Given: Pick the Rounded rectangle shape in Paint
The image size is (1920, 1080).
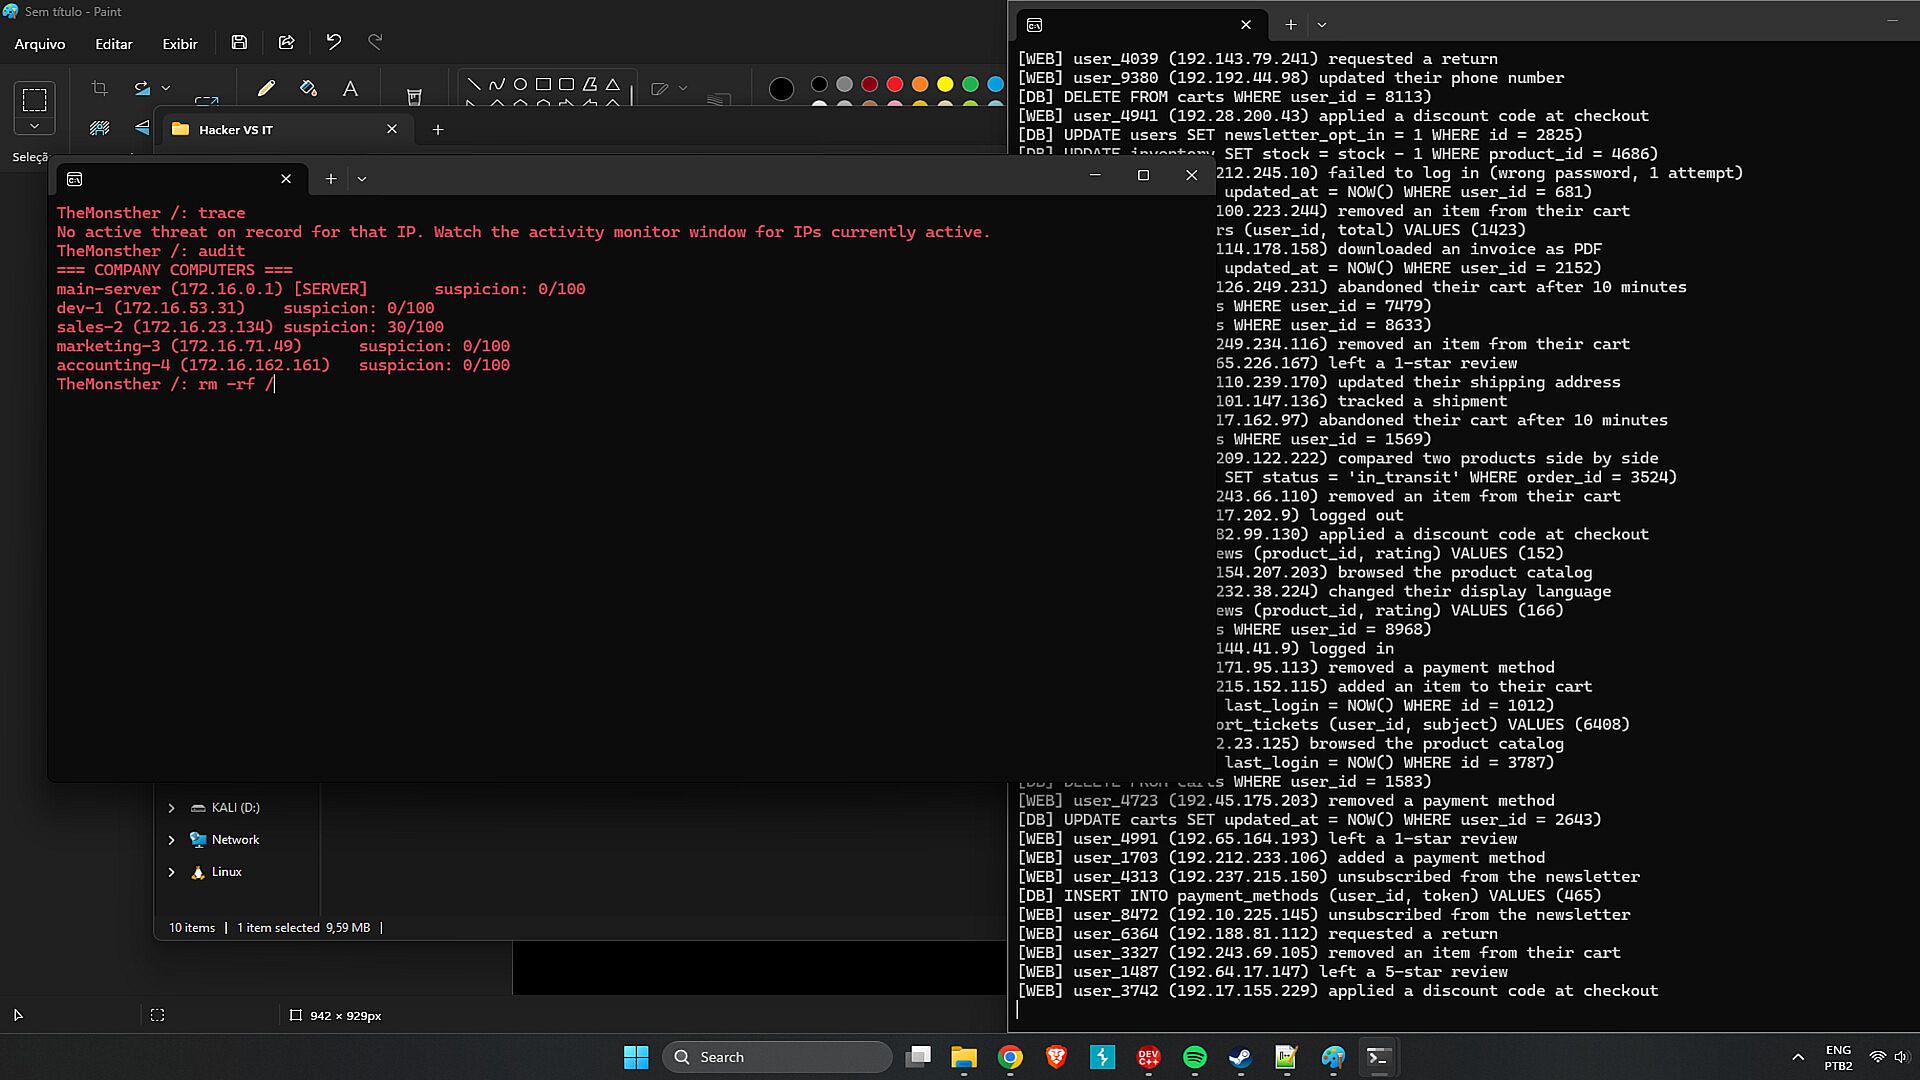Looking at the screenshot, I should click(566, 84).
